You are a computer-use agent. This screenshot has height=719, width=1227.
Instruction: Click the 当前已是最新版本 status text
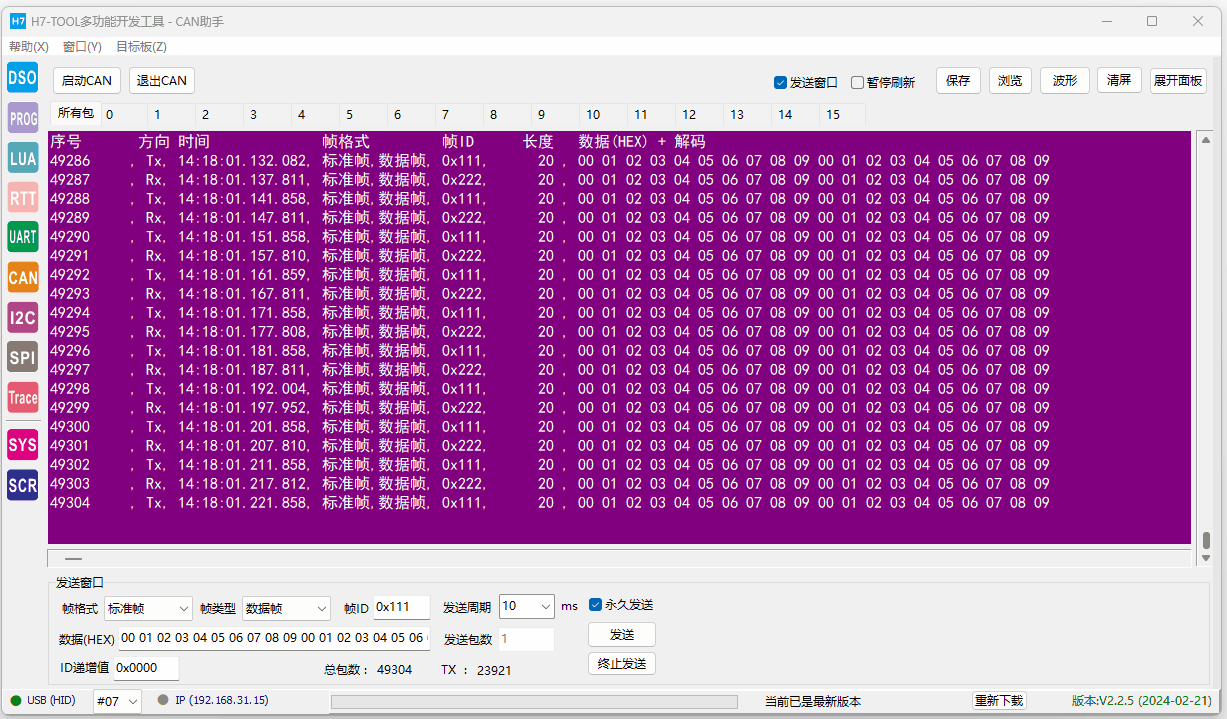(812, 702)
